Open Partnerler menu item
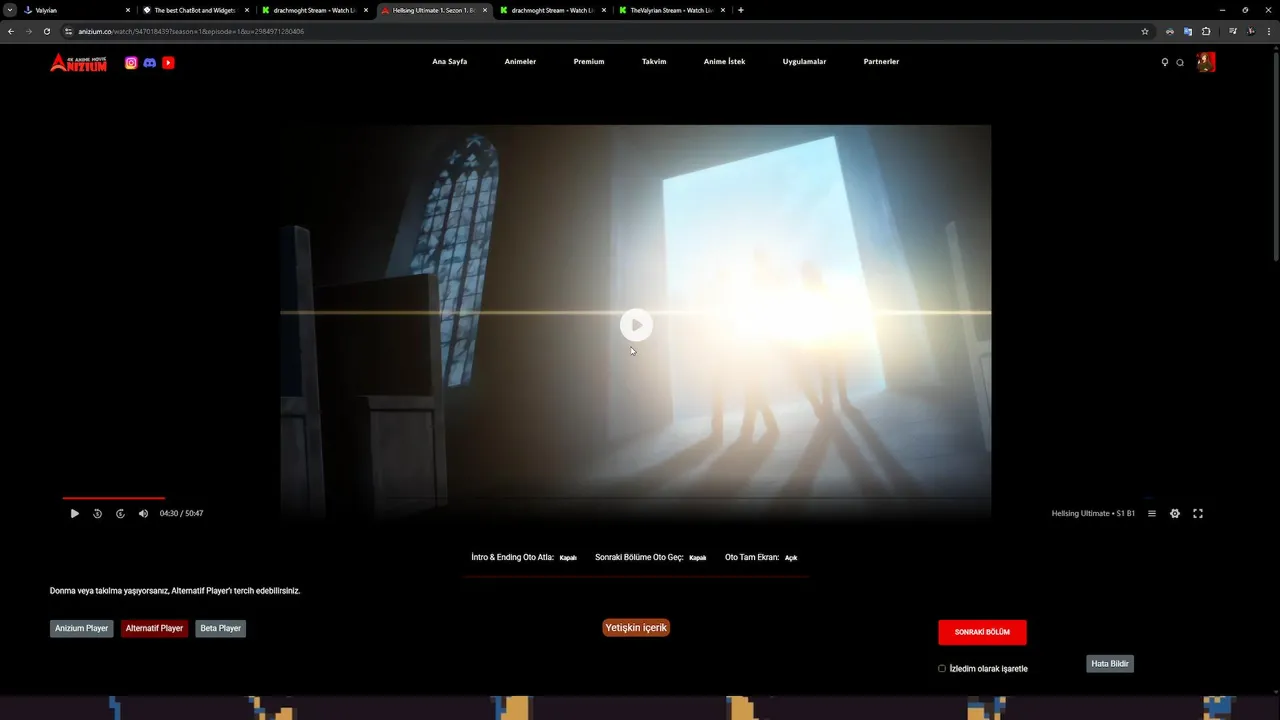This screenshot has height=720, width=1280. coord(881,62)
